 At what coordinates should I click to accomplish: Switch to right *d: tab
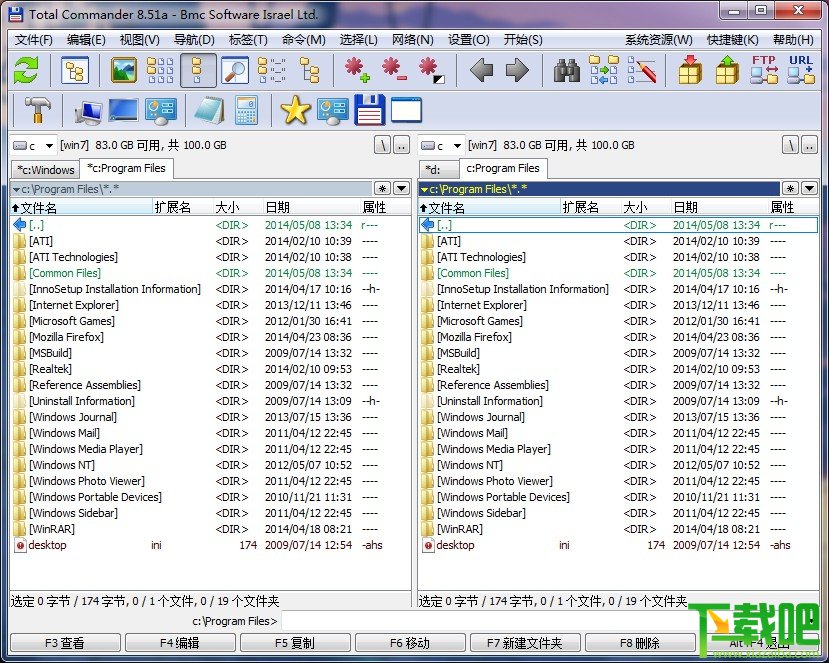438,170
